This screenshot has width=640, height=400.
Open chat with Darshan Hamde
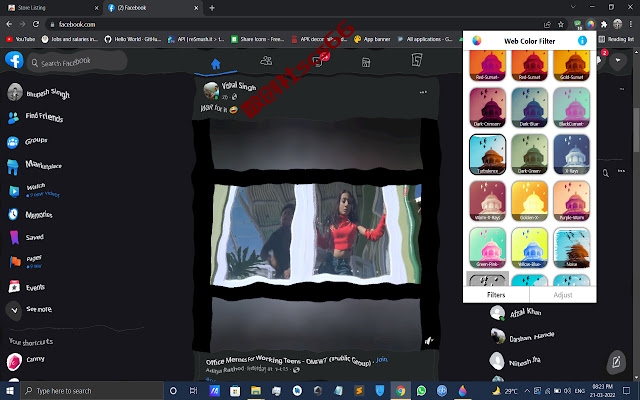pos(522,336)
